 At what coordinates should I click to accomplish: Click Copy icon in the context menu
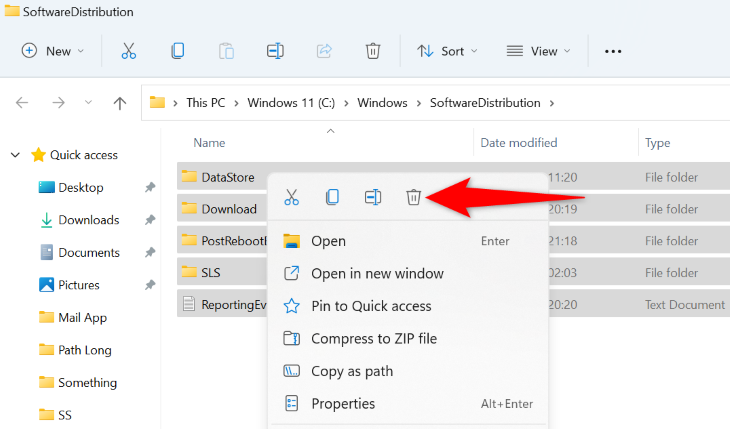[x=332, y=197]
